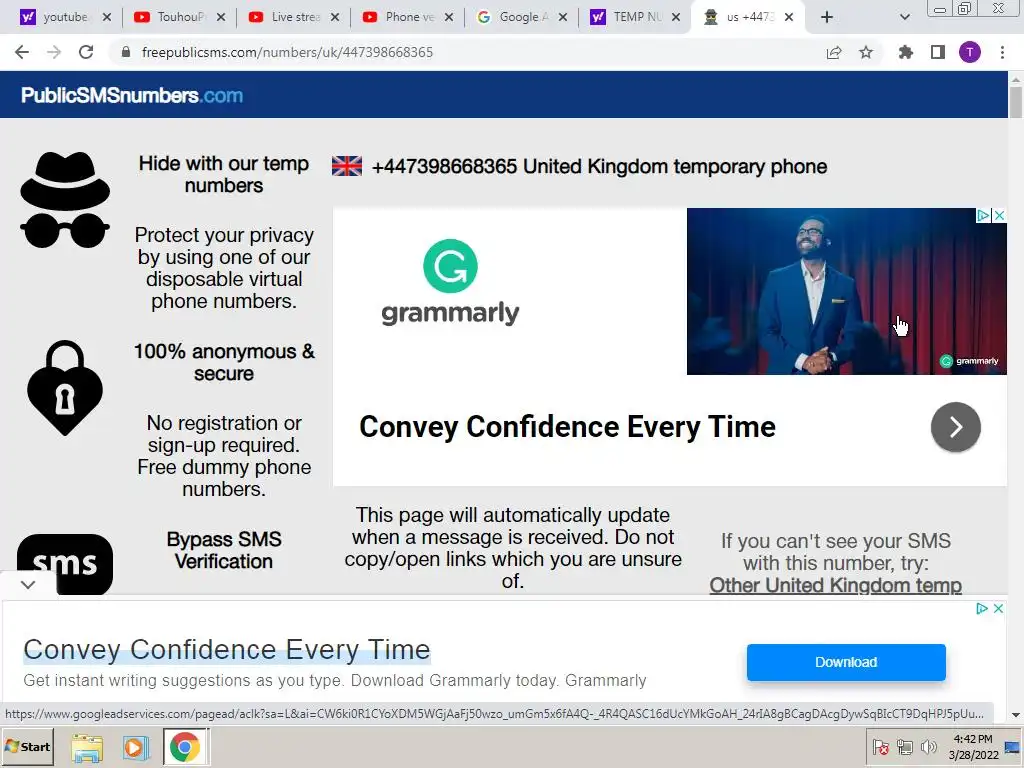Open AdChoices info on top ad
Image resolution: width=1024 pixels, height=768 pixels.
983,216
